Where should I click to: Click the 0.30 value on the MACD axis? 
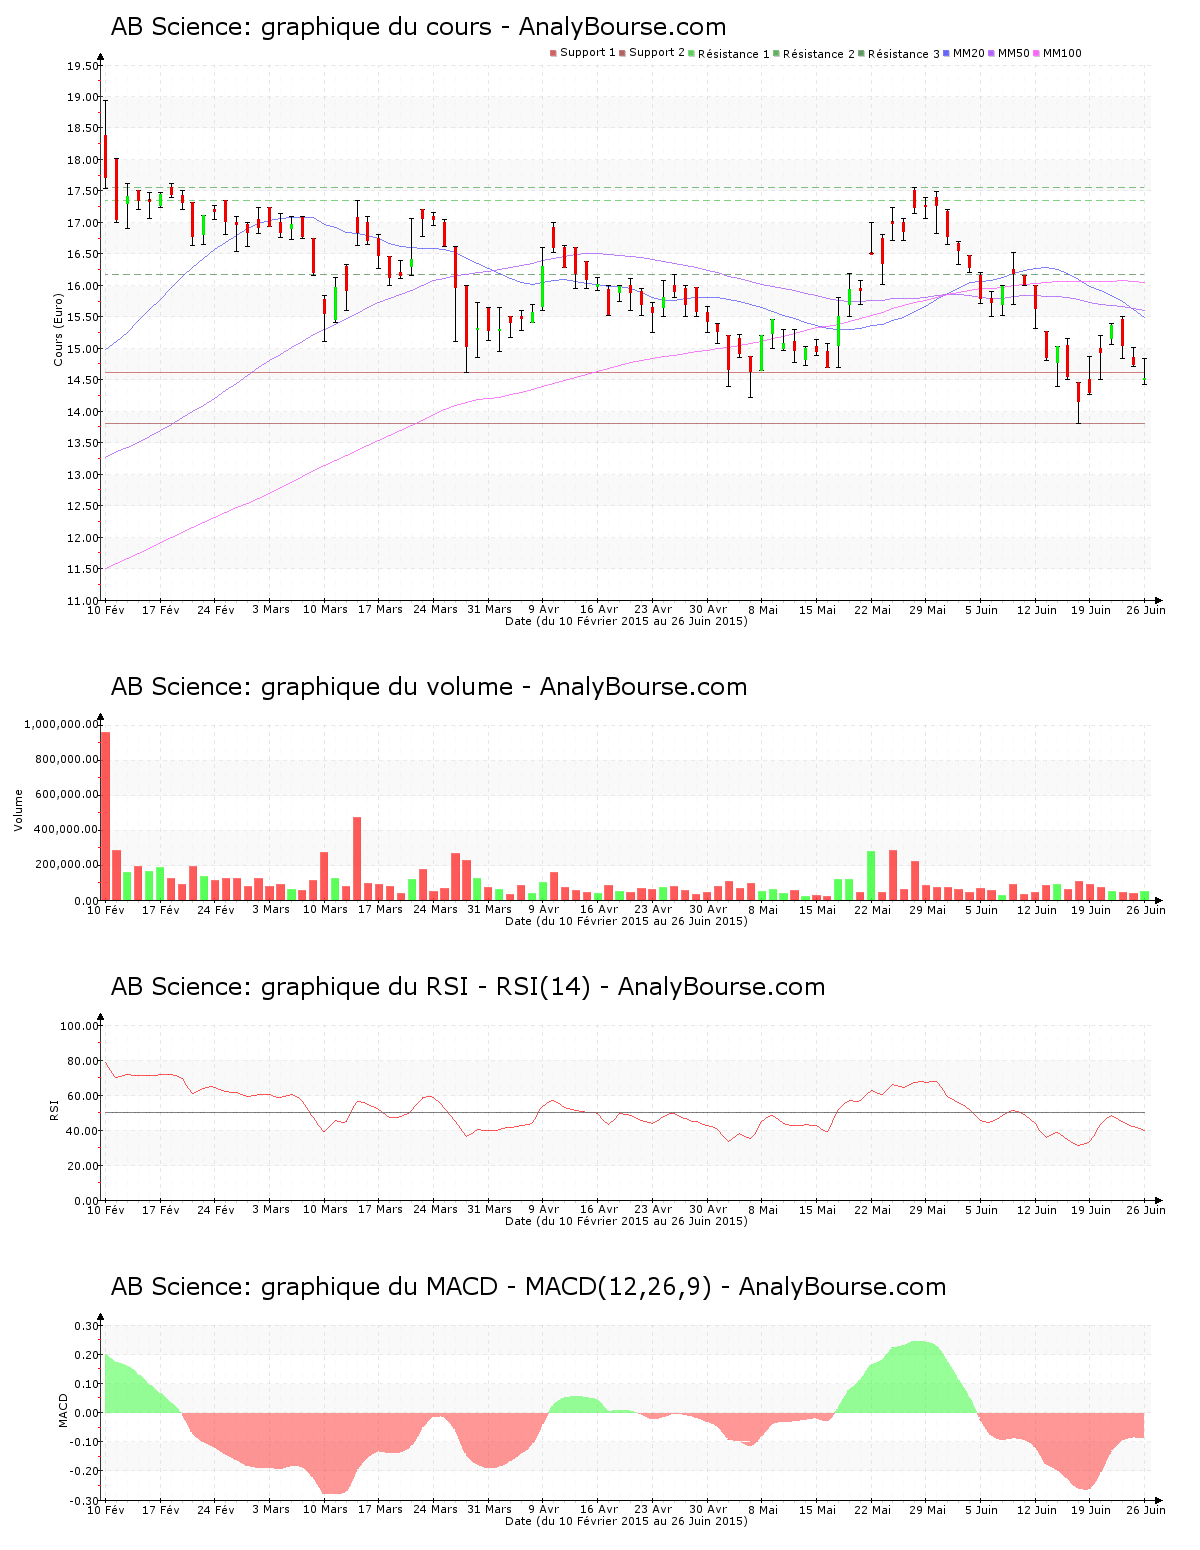[x=87, y=1326]
